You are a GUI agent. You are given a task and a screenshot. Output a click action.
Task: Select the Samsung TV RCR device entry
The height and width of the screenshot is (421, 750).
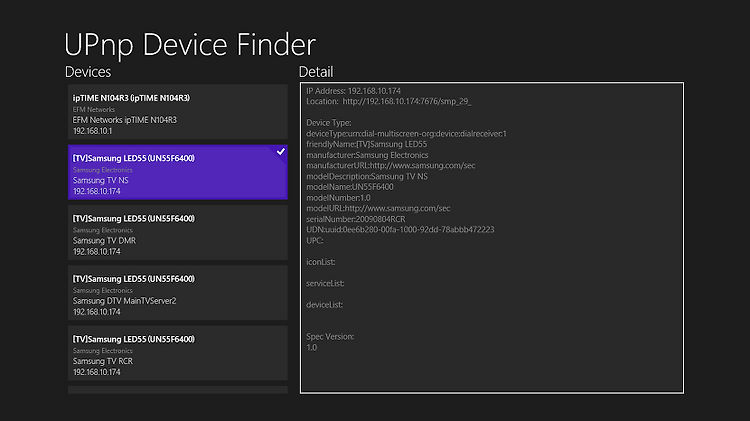point(177,353)
